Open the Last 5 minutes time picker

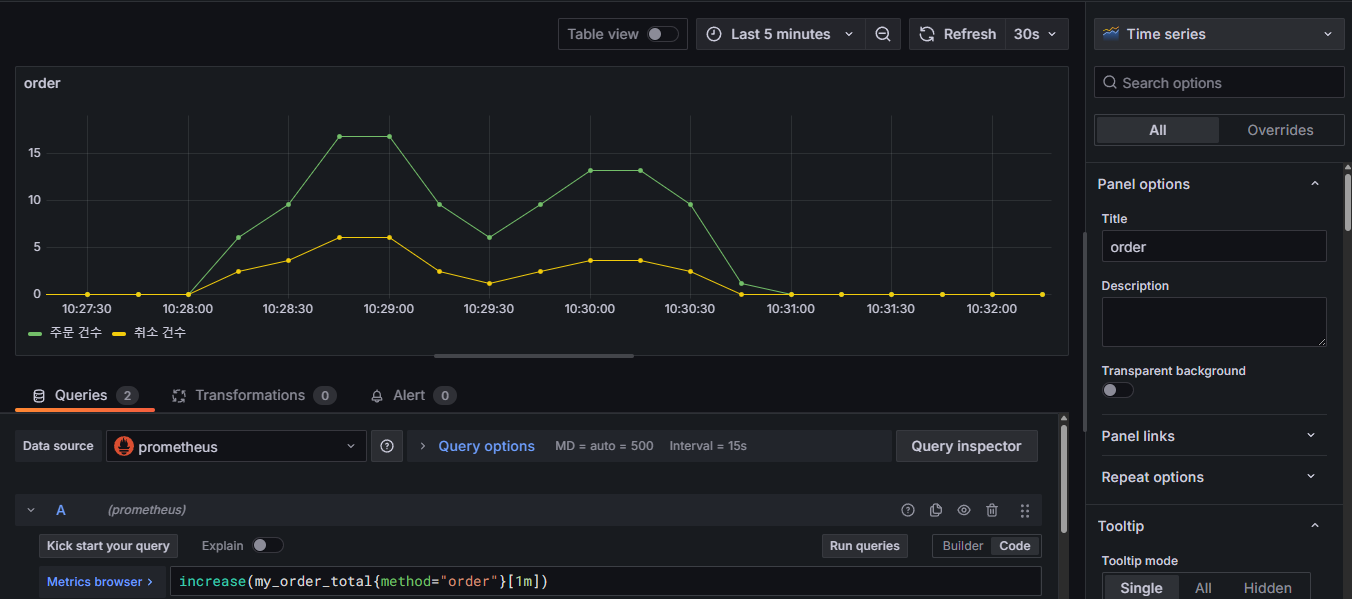[x=780, y=34]
